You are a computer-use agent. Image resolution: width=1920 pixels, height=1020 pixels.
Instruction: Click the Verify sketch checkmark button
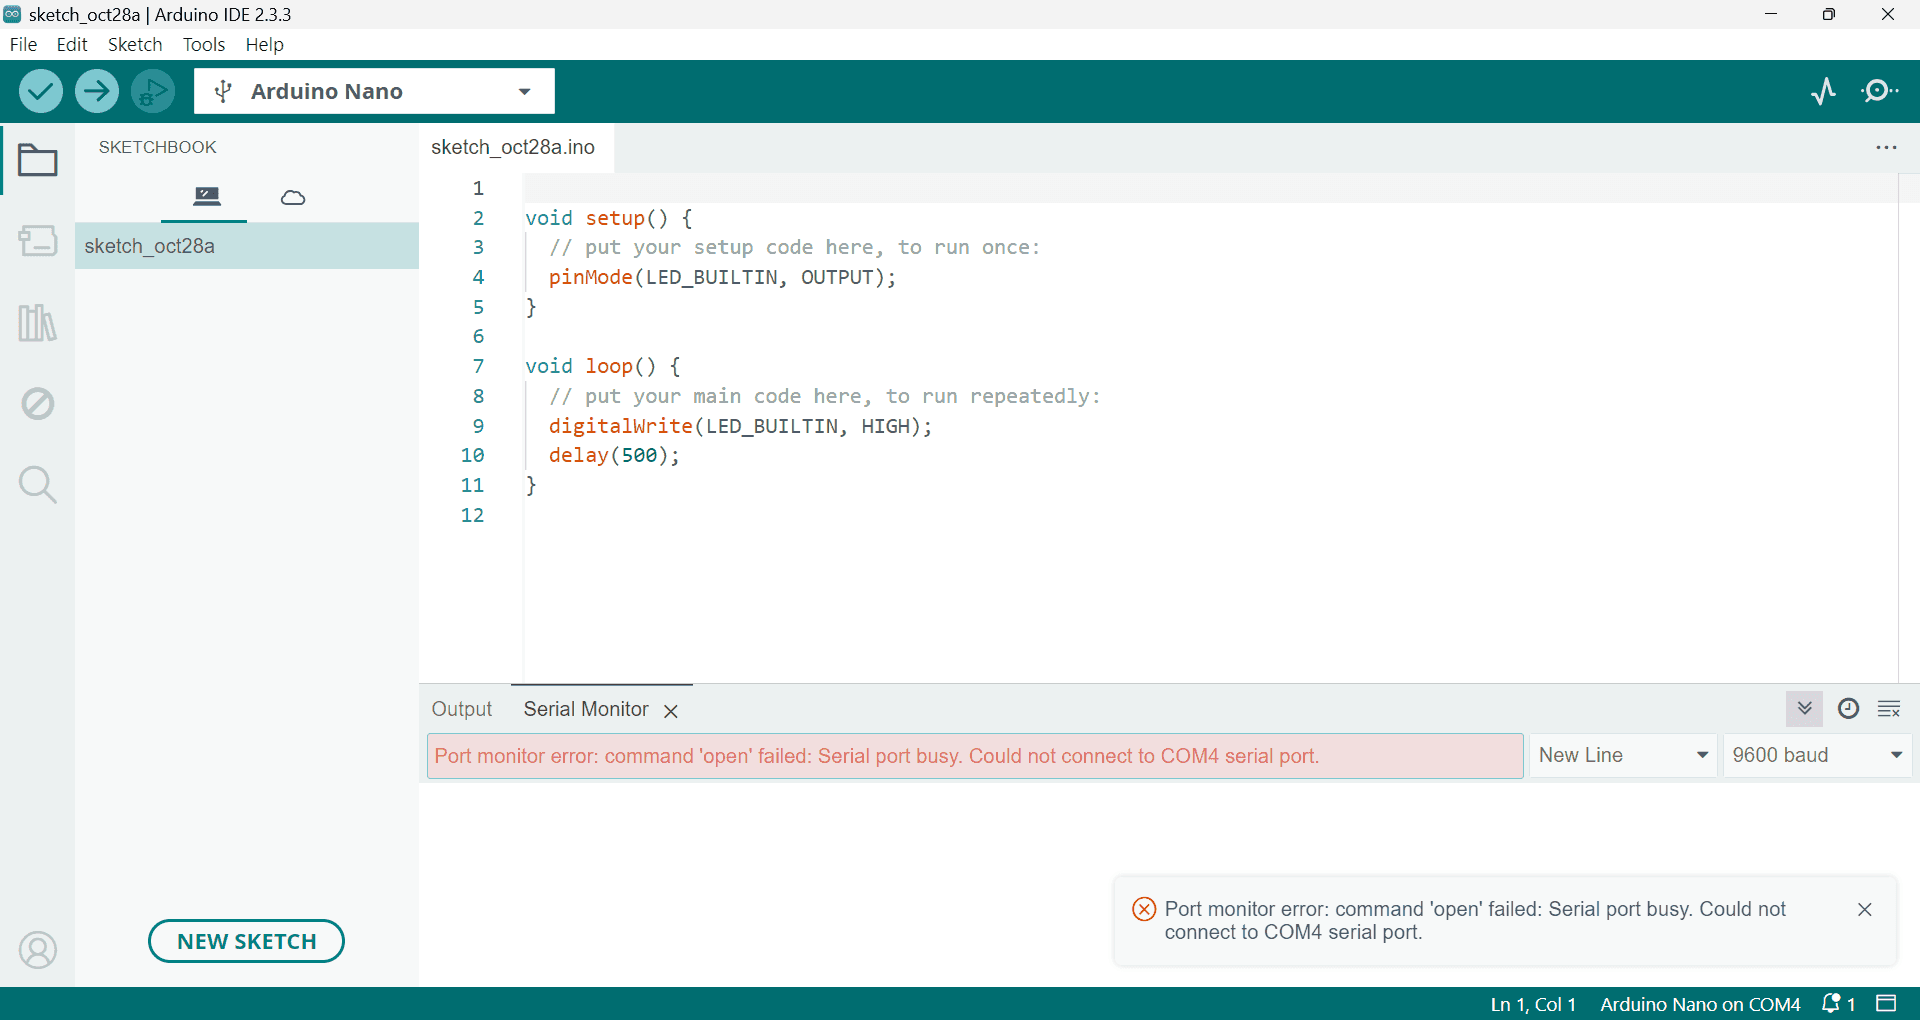40,92
